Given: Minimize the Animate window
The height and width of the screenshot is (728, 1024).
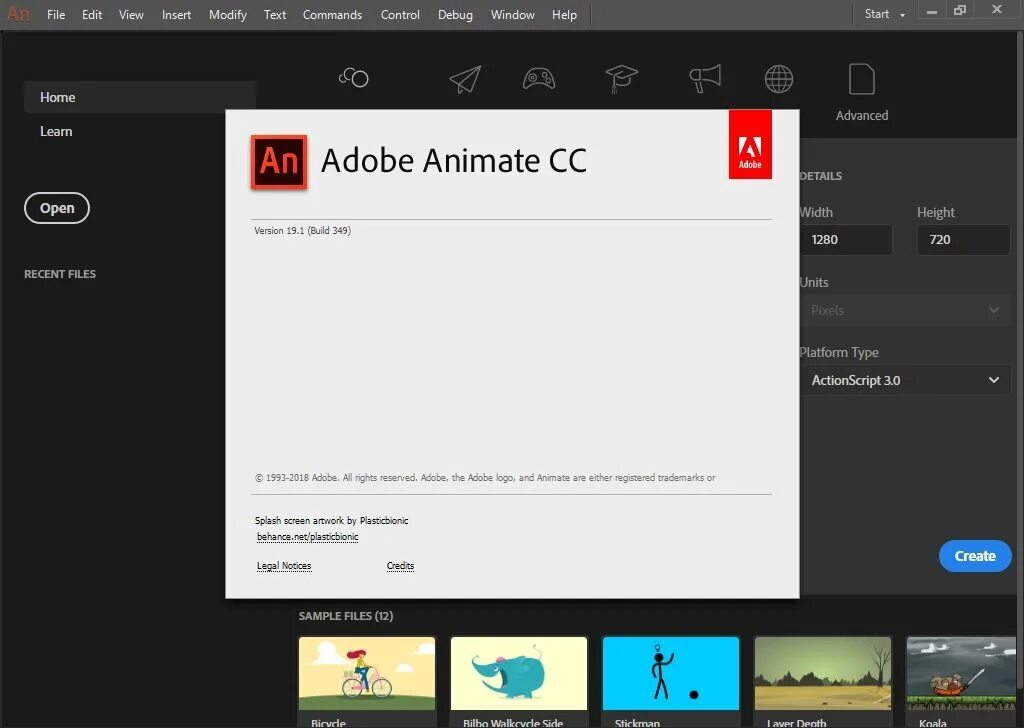Looking at the screenshot, I should (x=932, y=11).
